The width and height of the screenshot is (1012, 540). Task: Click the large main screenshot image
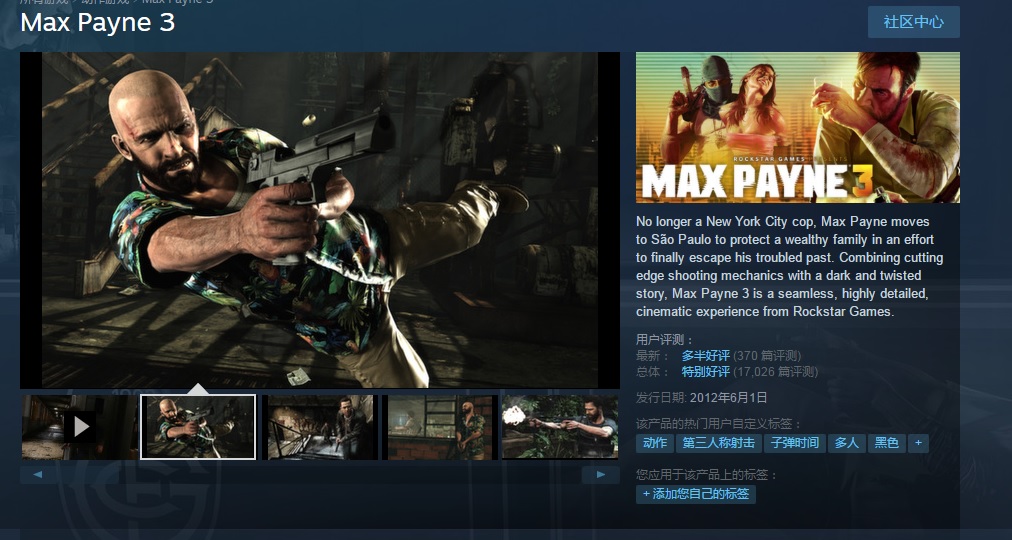320,220
